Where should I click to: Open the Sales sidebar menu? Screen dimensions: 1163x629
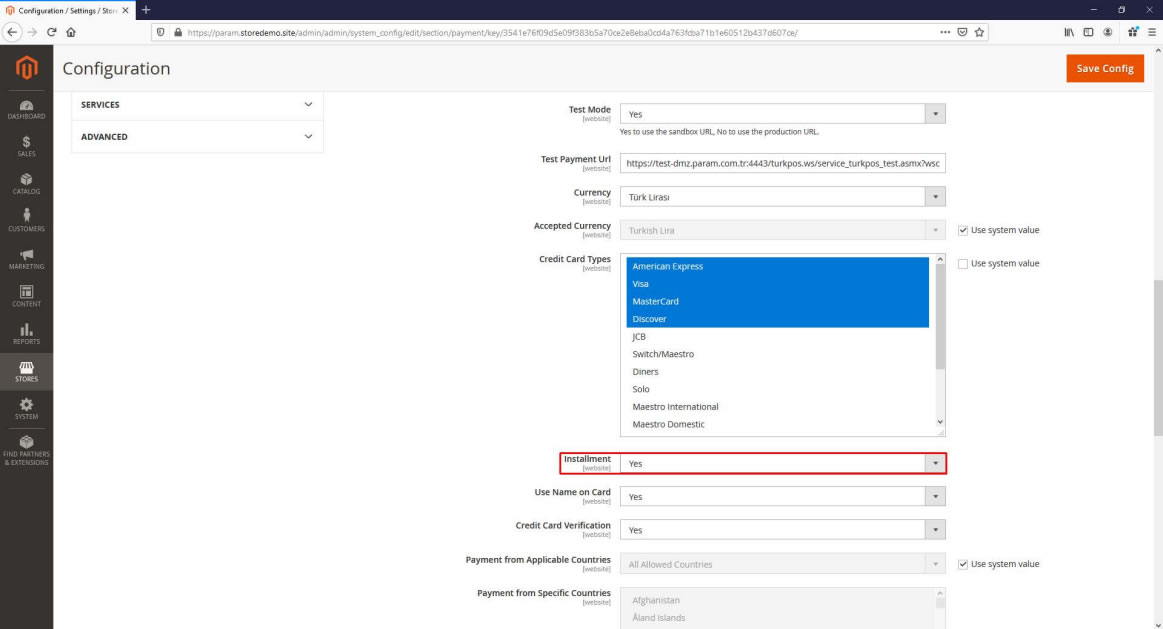coord(26,147)
